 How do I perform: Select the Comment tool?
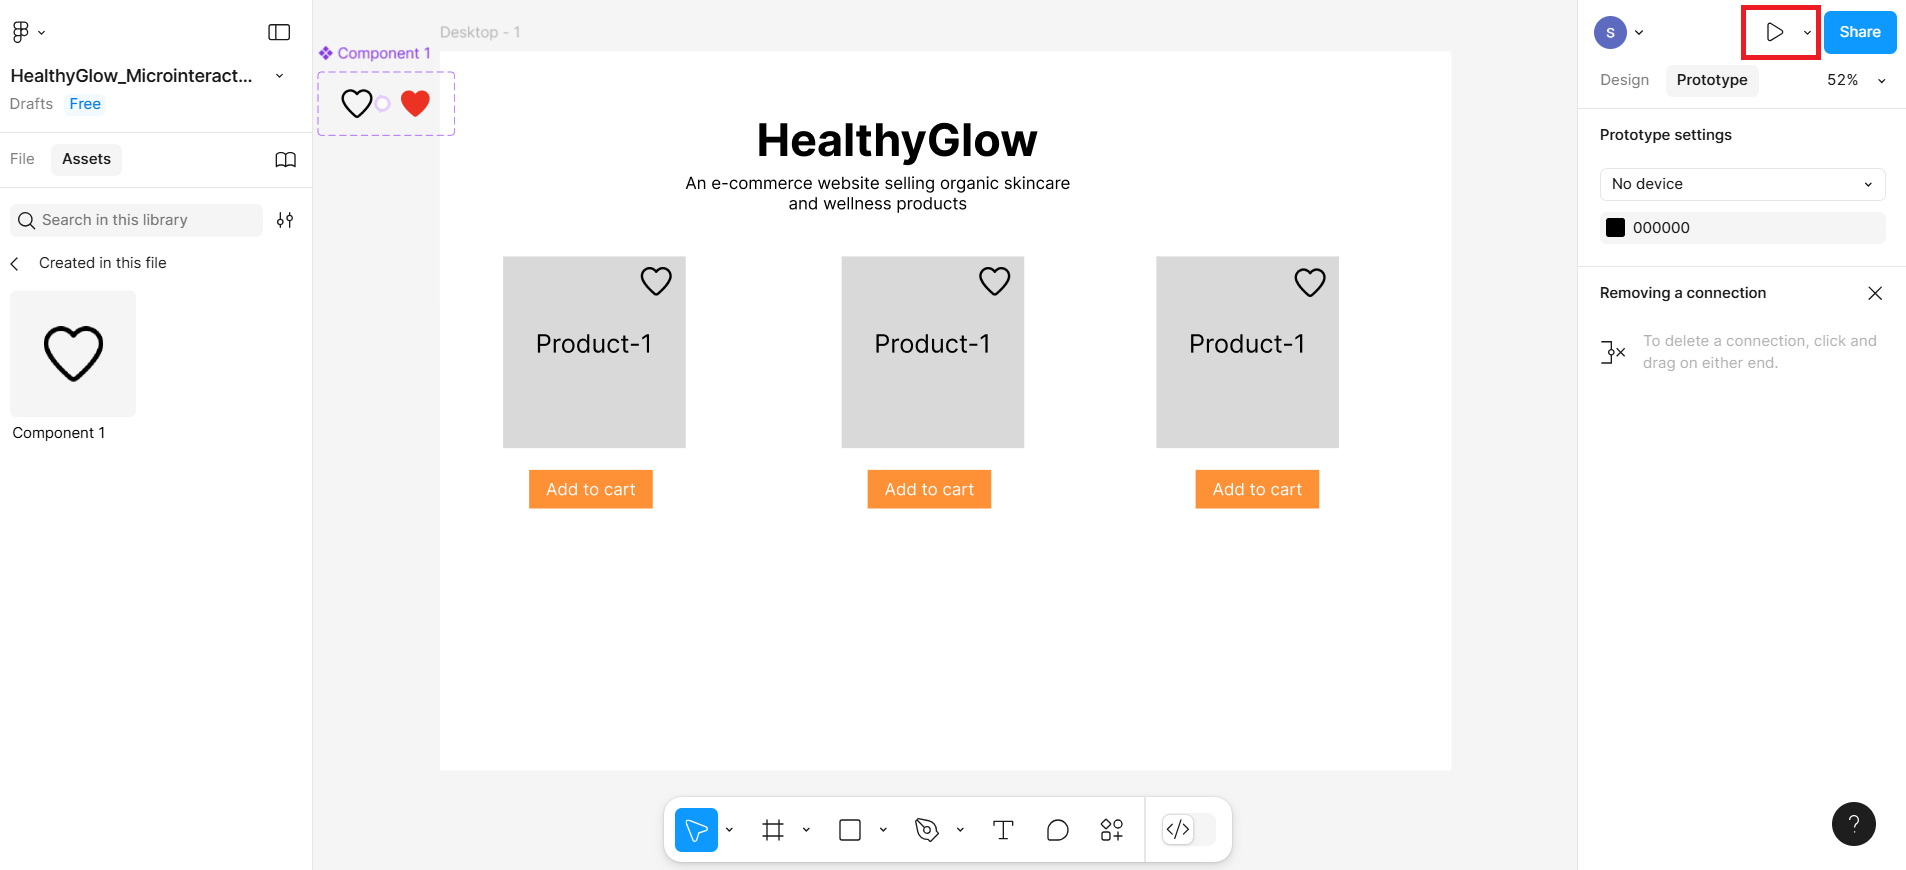(1057, 830)
